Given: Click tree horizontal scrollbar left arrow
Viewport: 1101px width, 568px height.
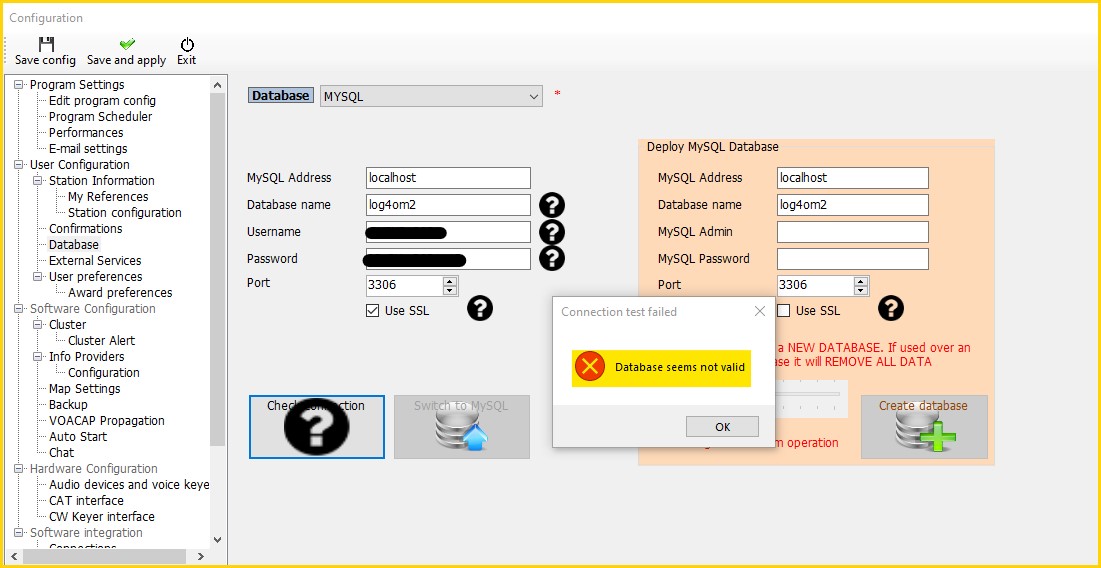Looking at the screenshot, I should tap(13, 556).
